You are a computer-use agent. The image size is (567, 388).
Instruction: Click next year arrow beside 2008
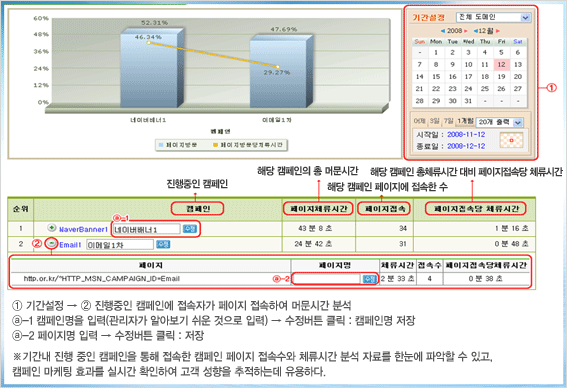click(466, 31)
